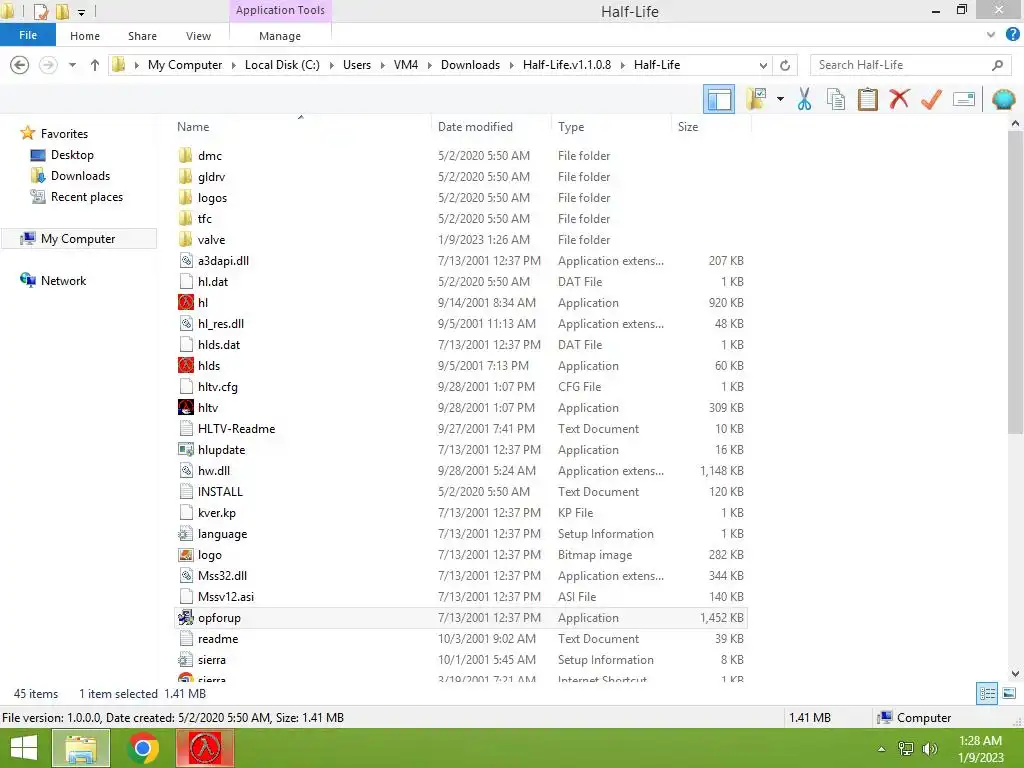The height and width of the screenshot is (768, 1024).
Task: Navigate to Half-Life.v1.1.0.8 breadcrumb
Action: (x=567, y=65)
